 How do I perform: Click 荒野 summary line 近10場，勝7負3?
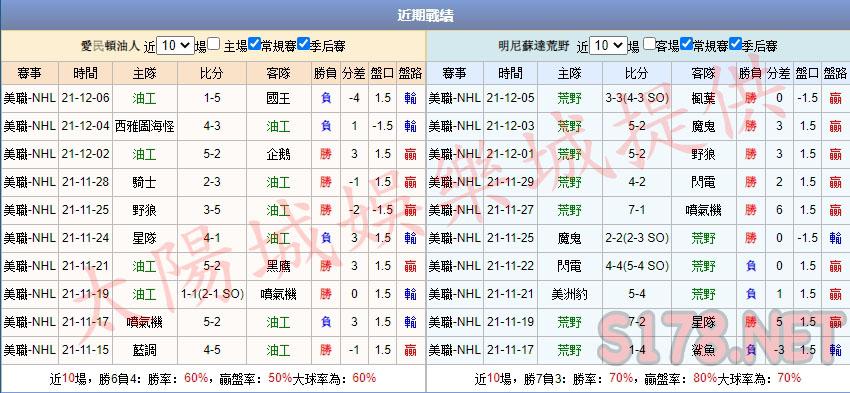pos(638,378)
